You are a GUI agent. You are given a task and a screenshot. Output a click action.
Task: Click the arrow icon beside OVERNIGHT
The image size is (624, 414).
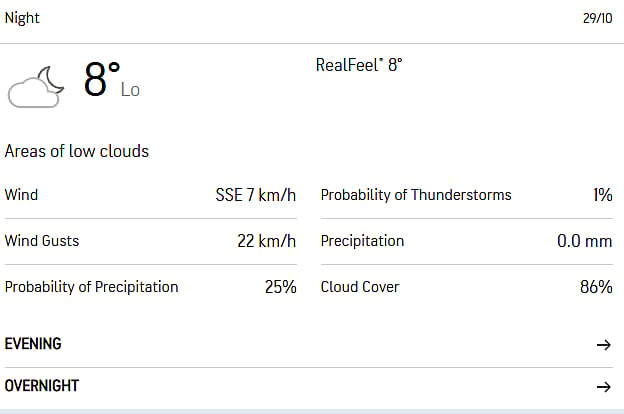603,387
